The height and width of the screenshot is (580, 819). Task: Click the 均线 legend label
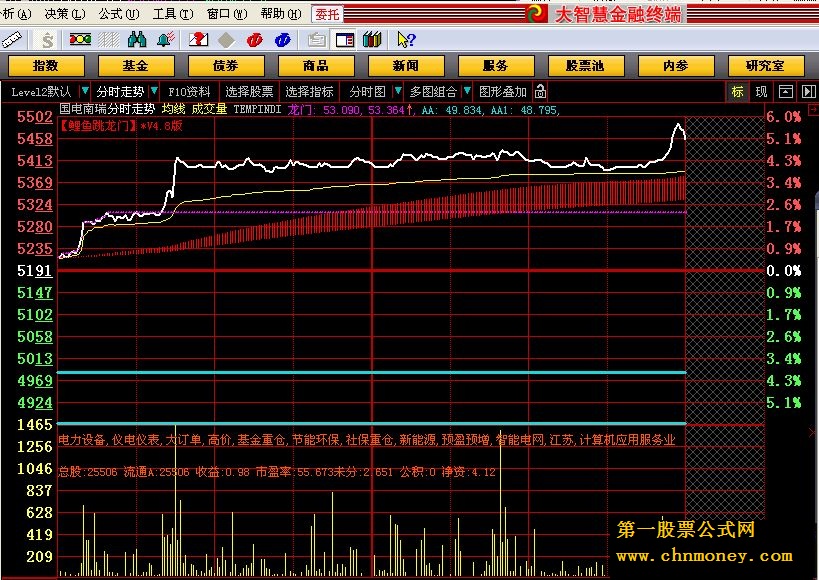coord(173,109)
